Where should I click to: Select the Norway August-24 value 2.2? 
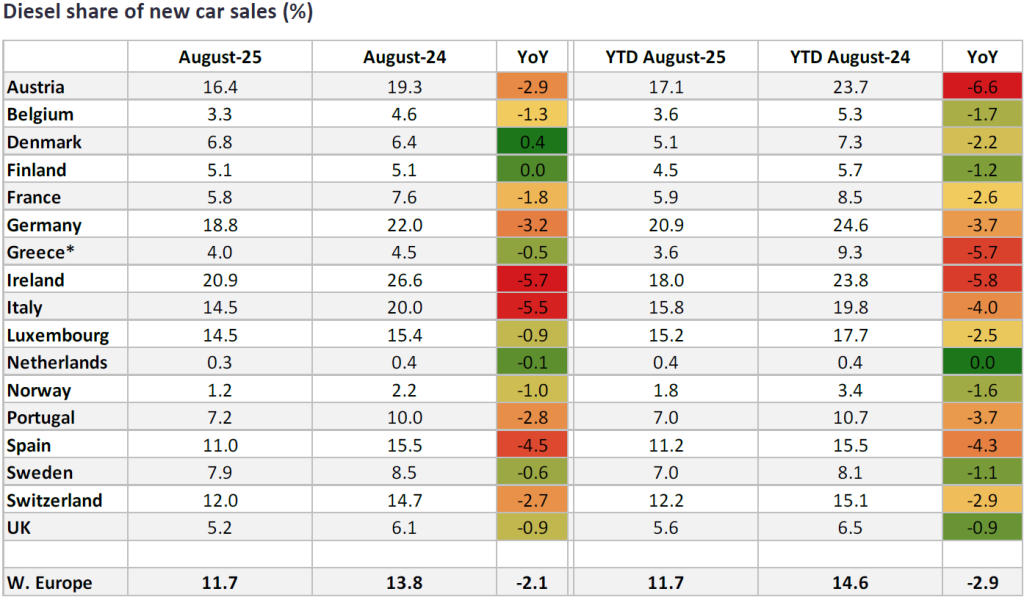coord(405,390)
